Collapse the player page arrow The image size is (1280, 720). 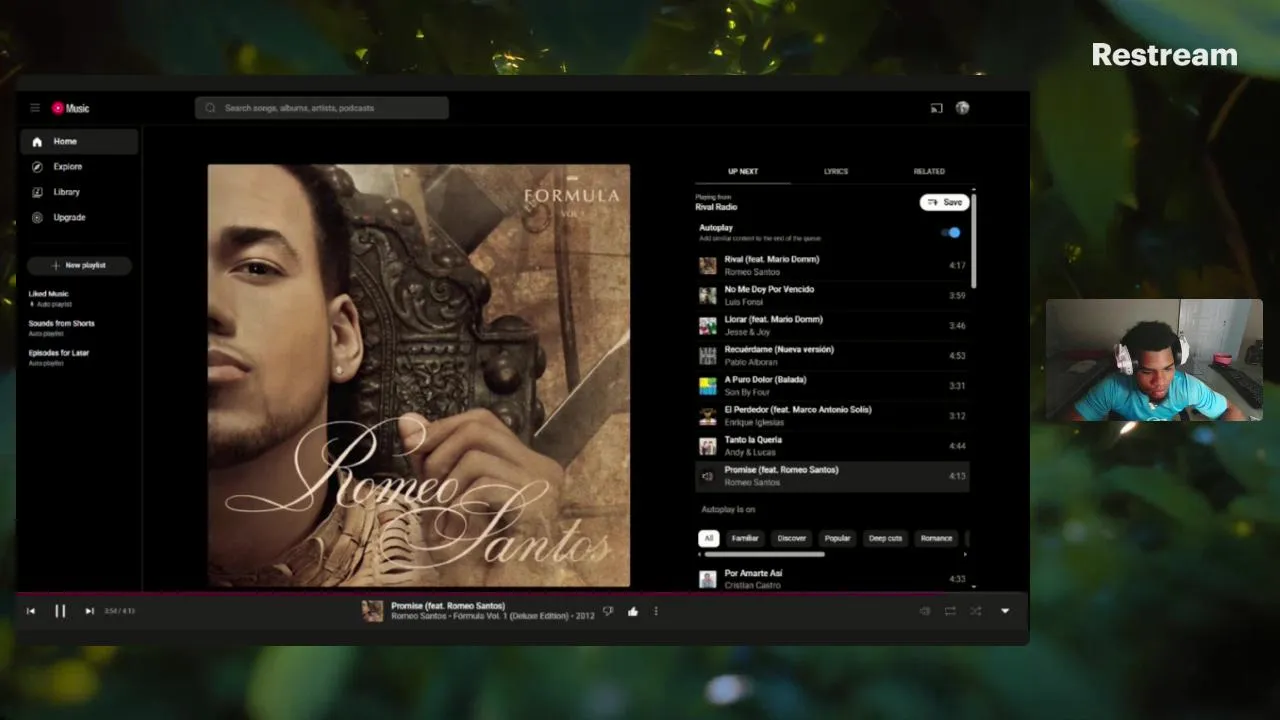tap(1005, 611)
